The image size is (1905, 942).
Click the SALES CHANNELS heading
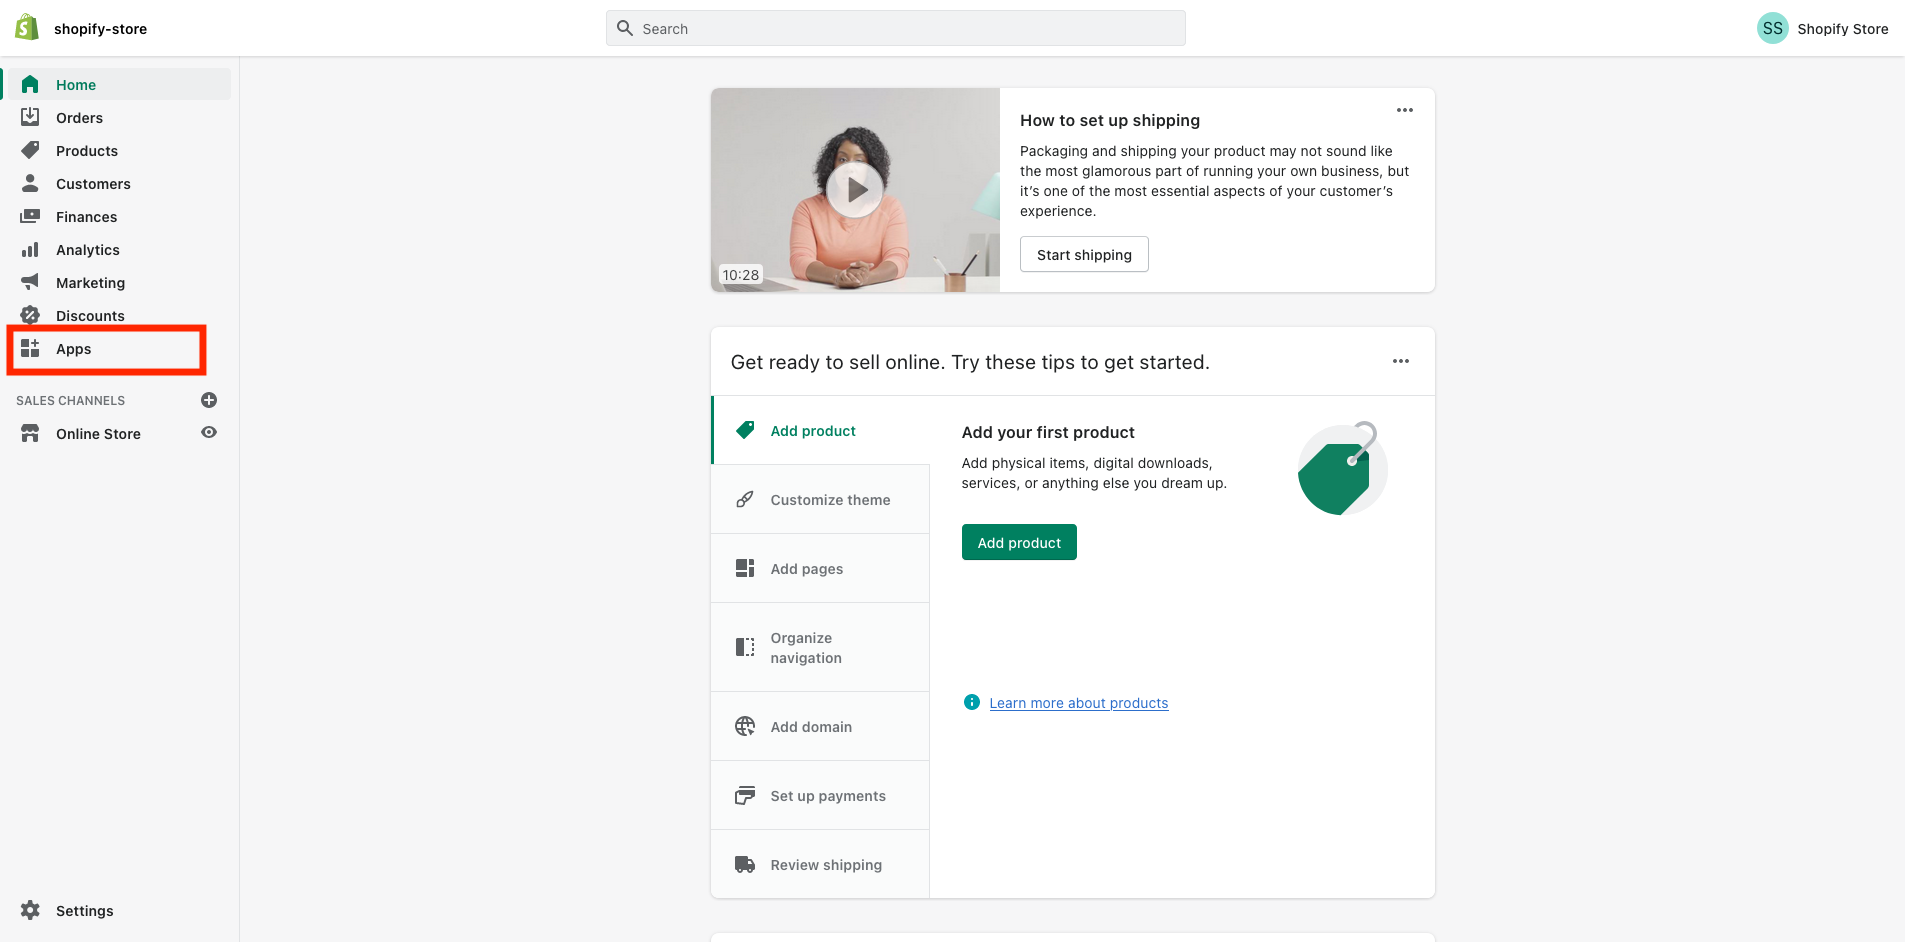[70, 400]
